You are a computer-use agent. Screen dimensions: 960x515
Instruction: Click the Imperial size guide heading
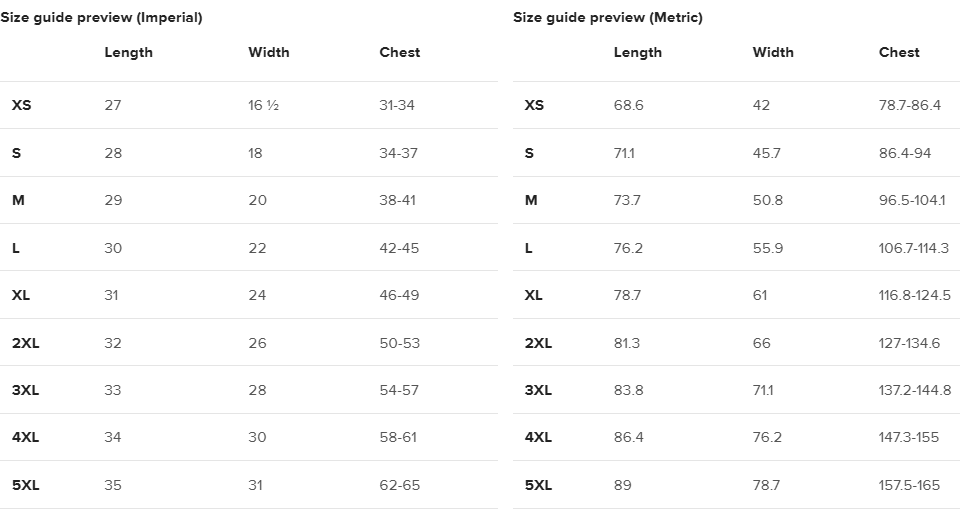click(101, 17)
